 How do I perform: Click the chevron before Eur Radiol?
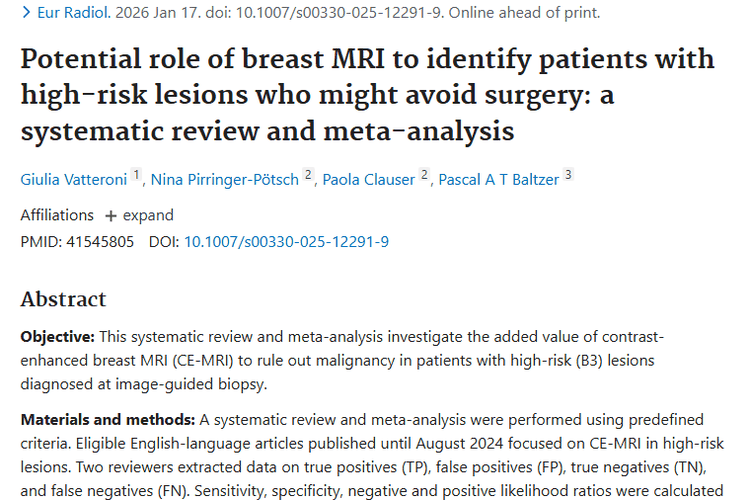26,14
